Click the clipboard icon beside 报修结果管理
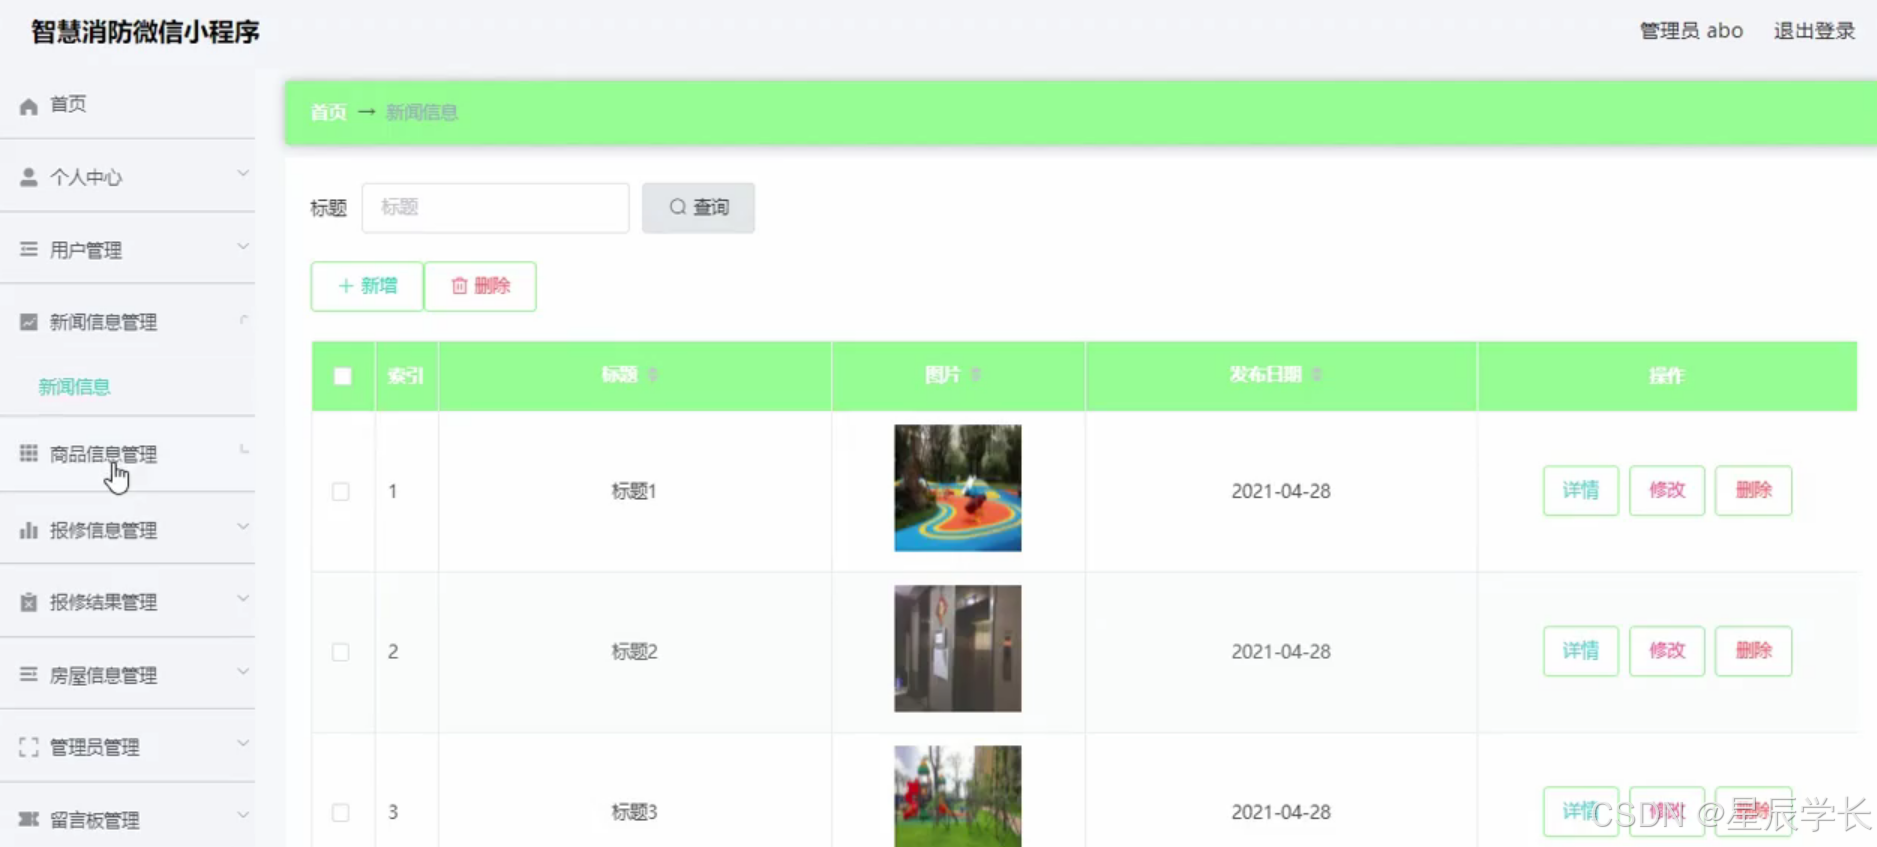The width and height of the screenshot is (1877, 847). tap(29, 602)
